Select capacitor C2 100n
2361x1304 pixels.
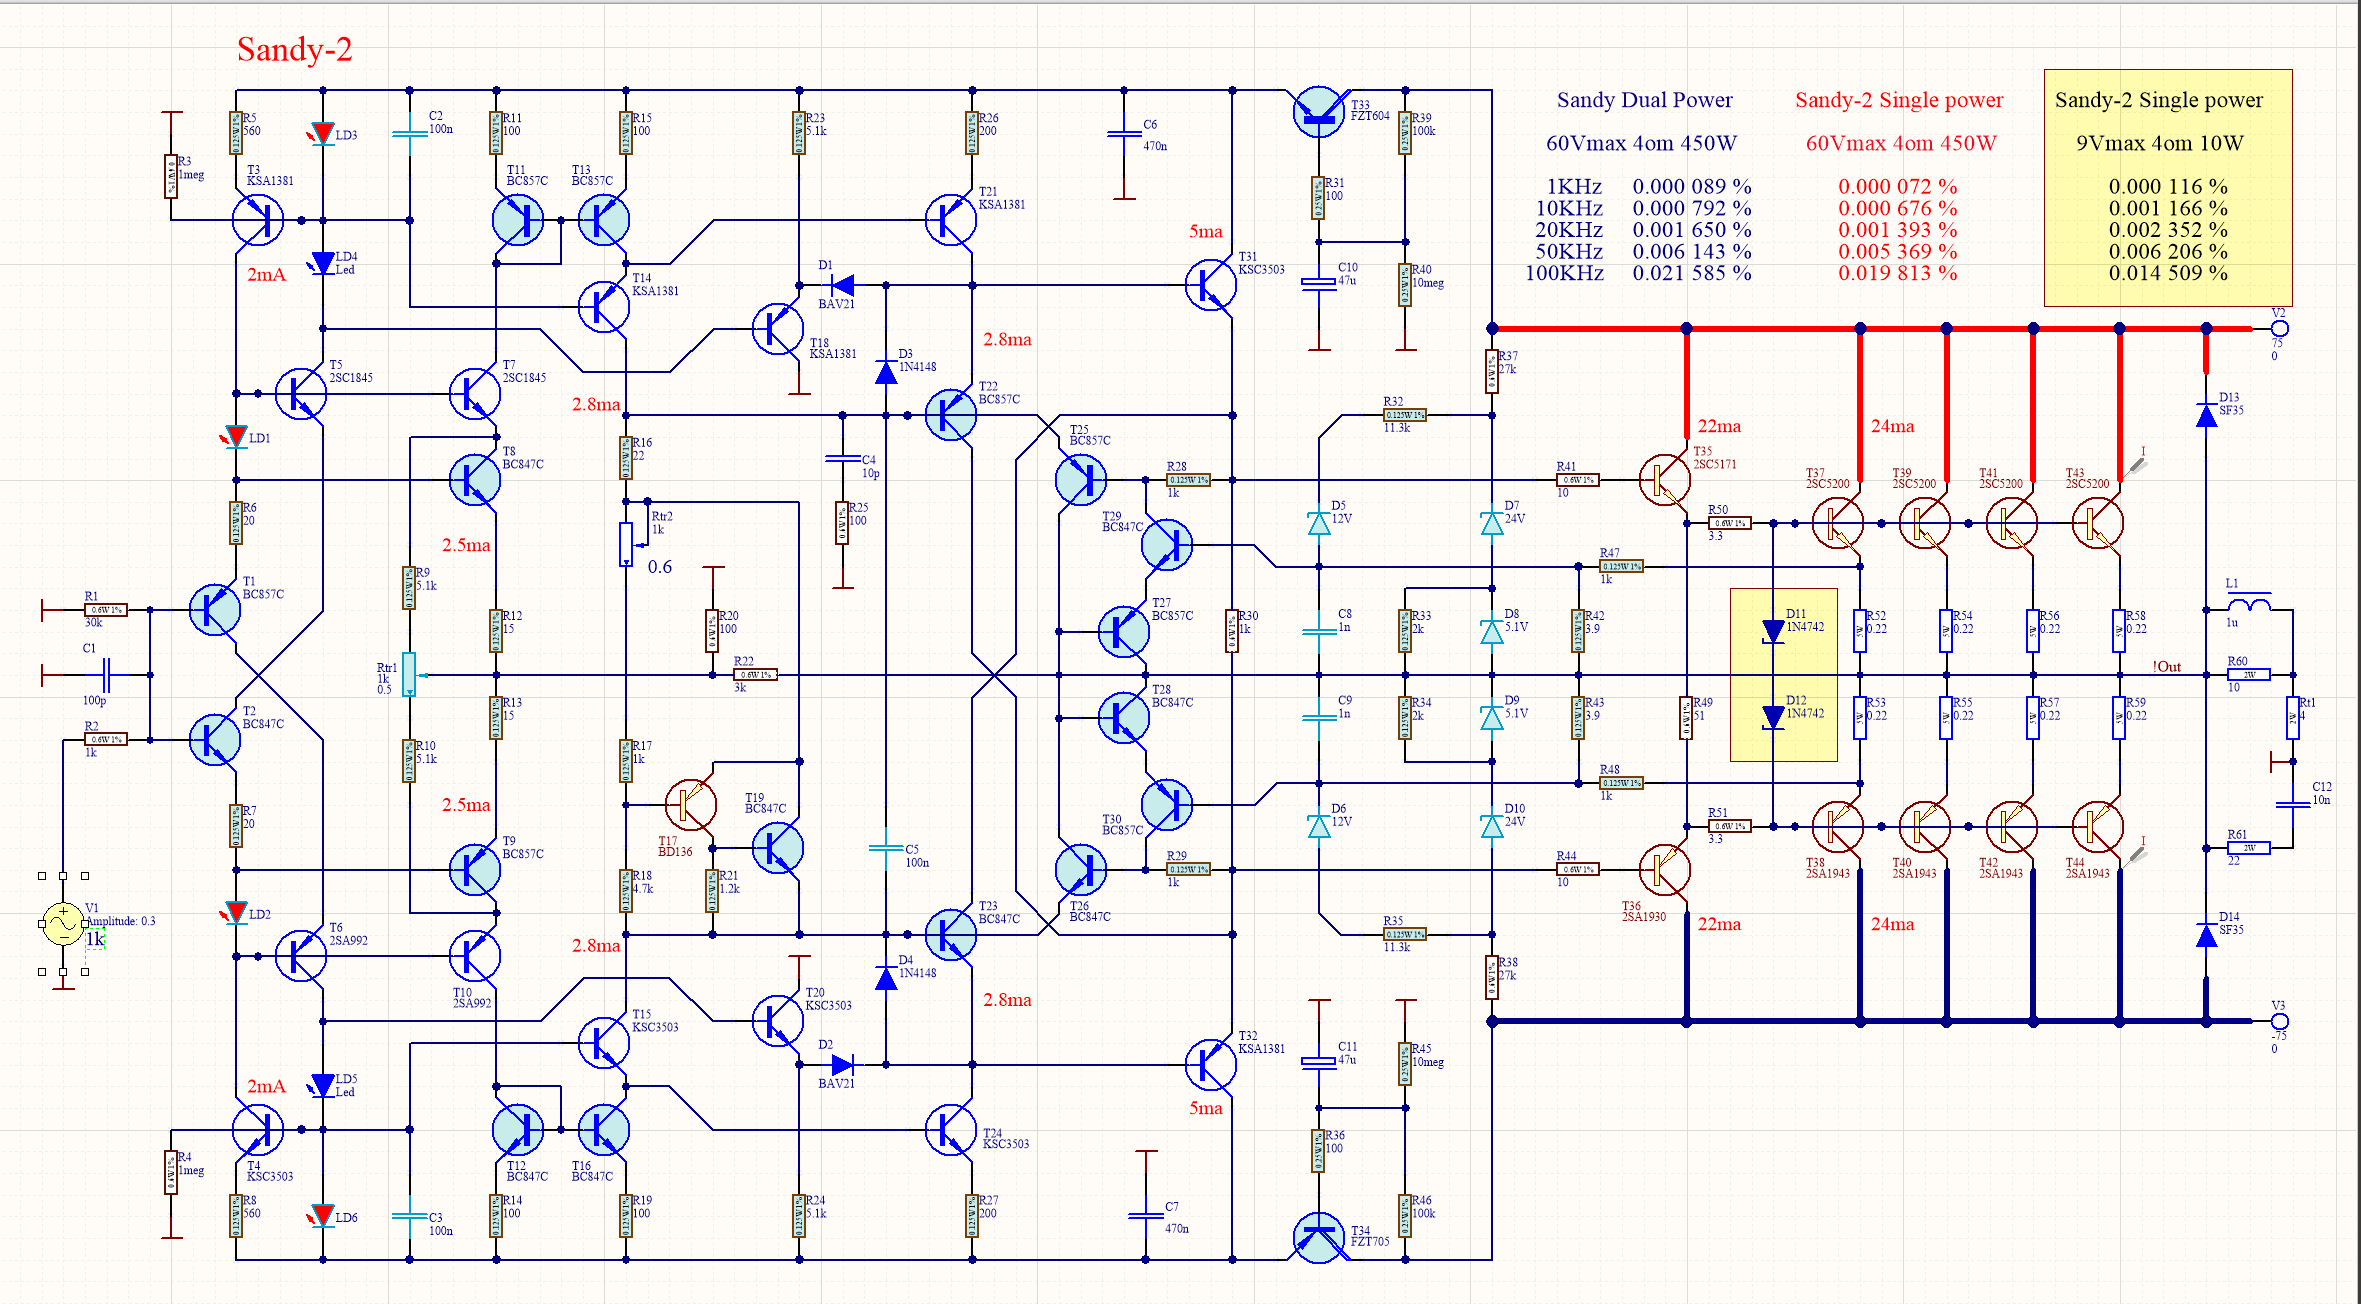point(410,134)
